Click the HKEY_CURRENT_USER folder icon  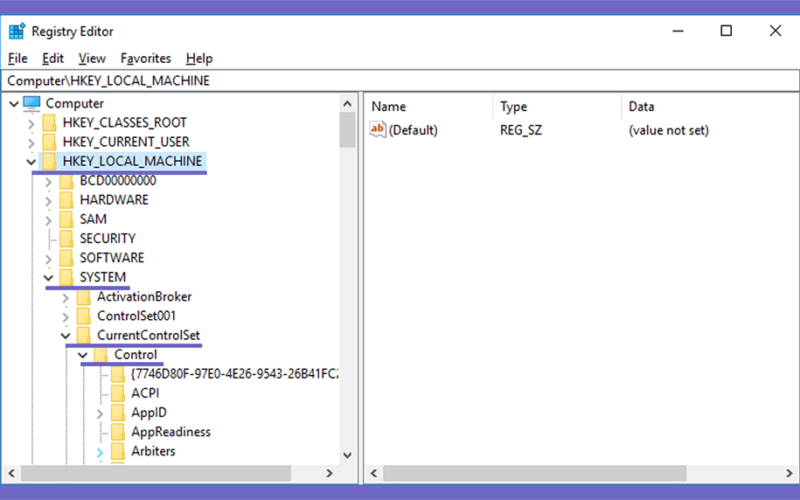(49, 142)
